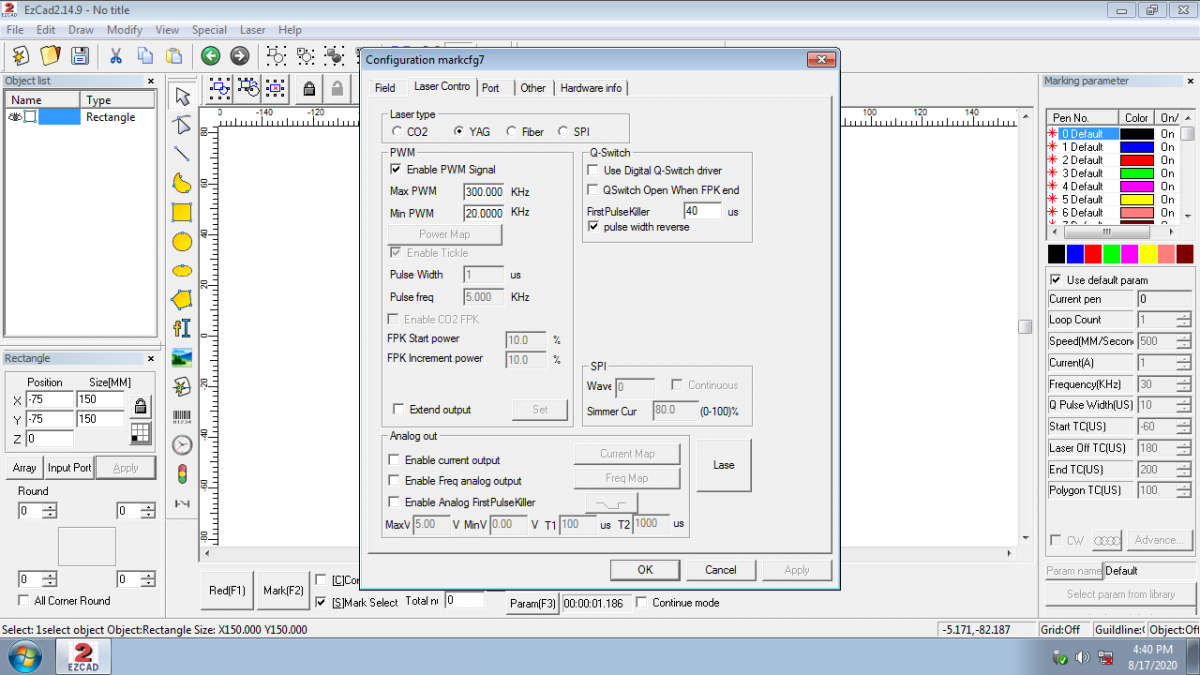Select the Fiber laser type radio button
Screen dimensions: 1200x675
[512, 132]
